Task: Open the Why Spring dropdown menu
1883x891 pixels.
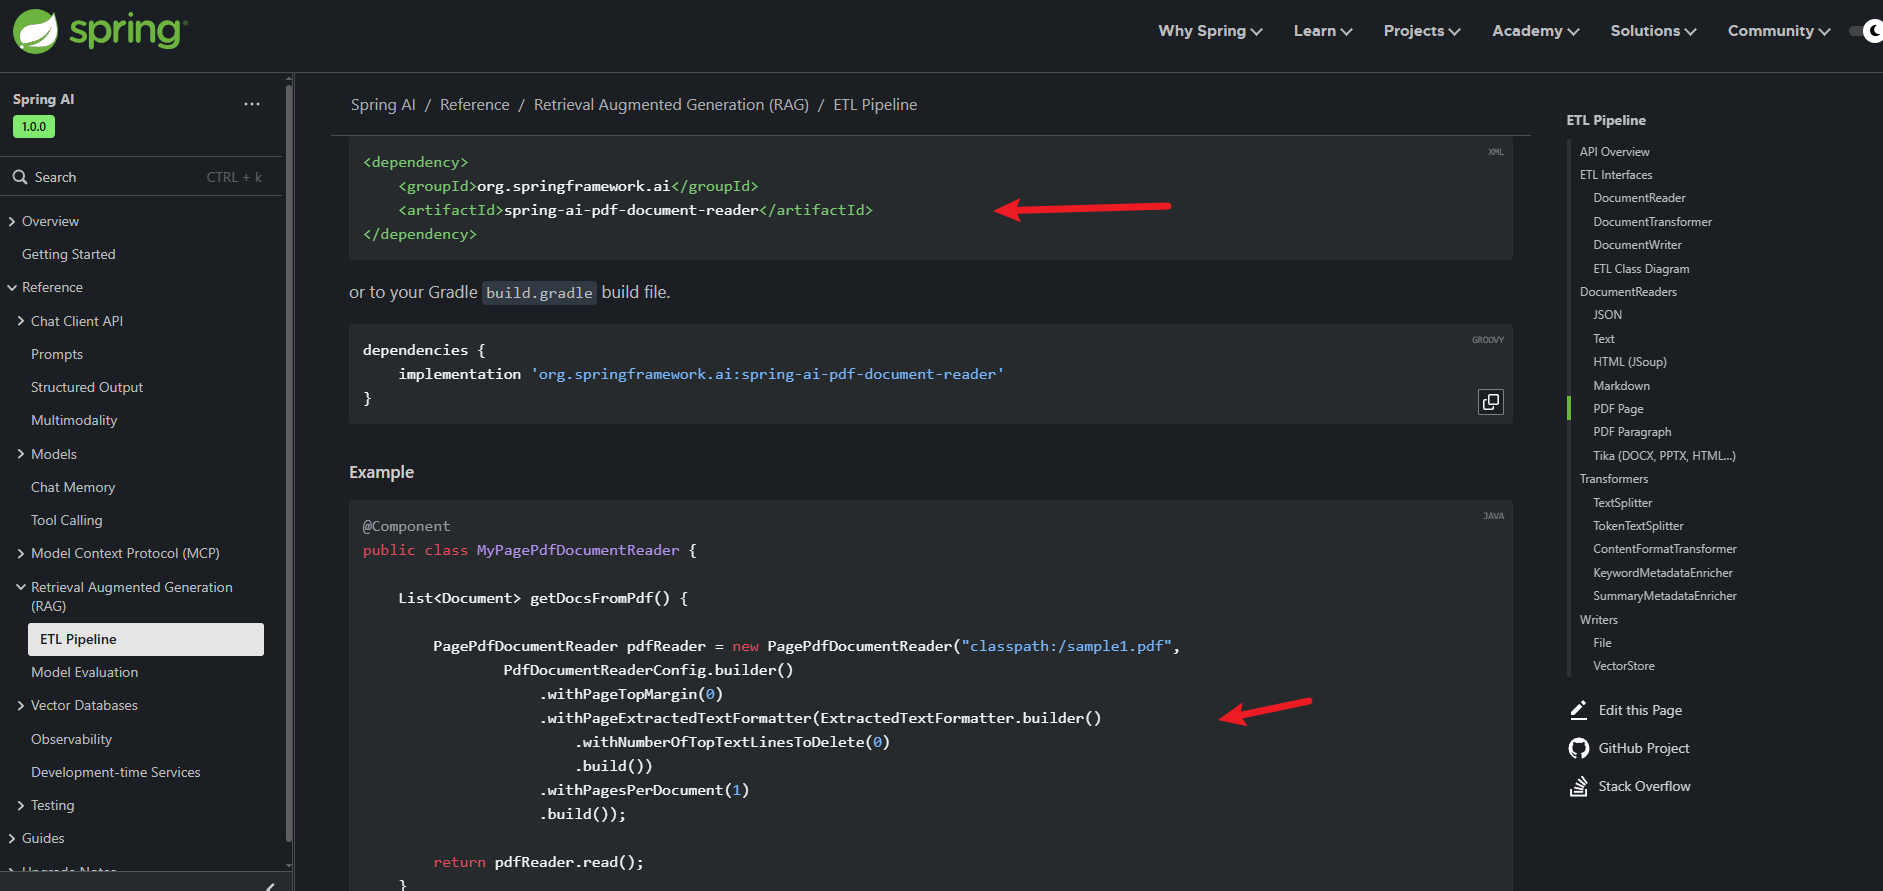Action: tap(1210, 31)
